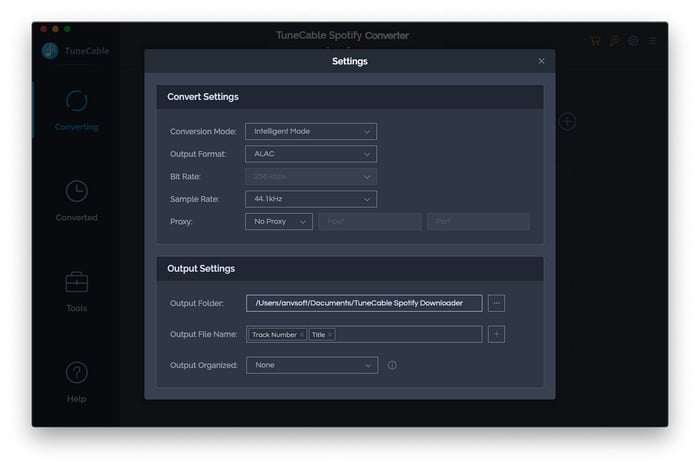Close the Settings dialog
700x469 pixels.
541,61
